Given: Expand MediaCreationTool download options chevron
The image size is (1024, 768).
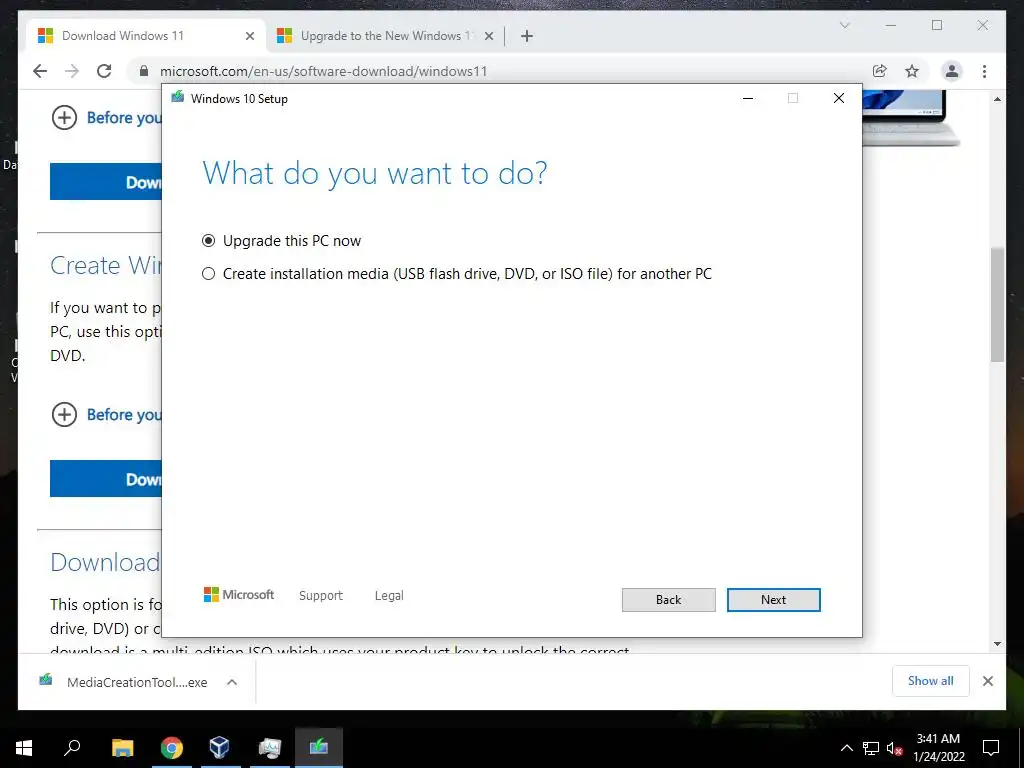Looking at the screenshot, I should 232,682.
